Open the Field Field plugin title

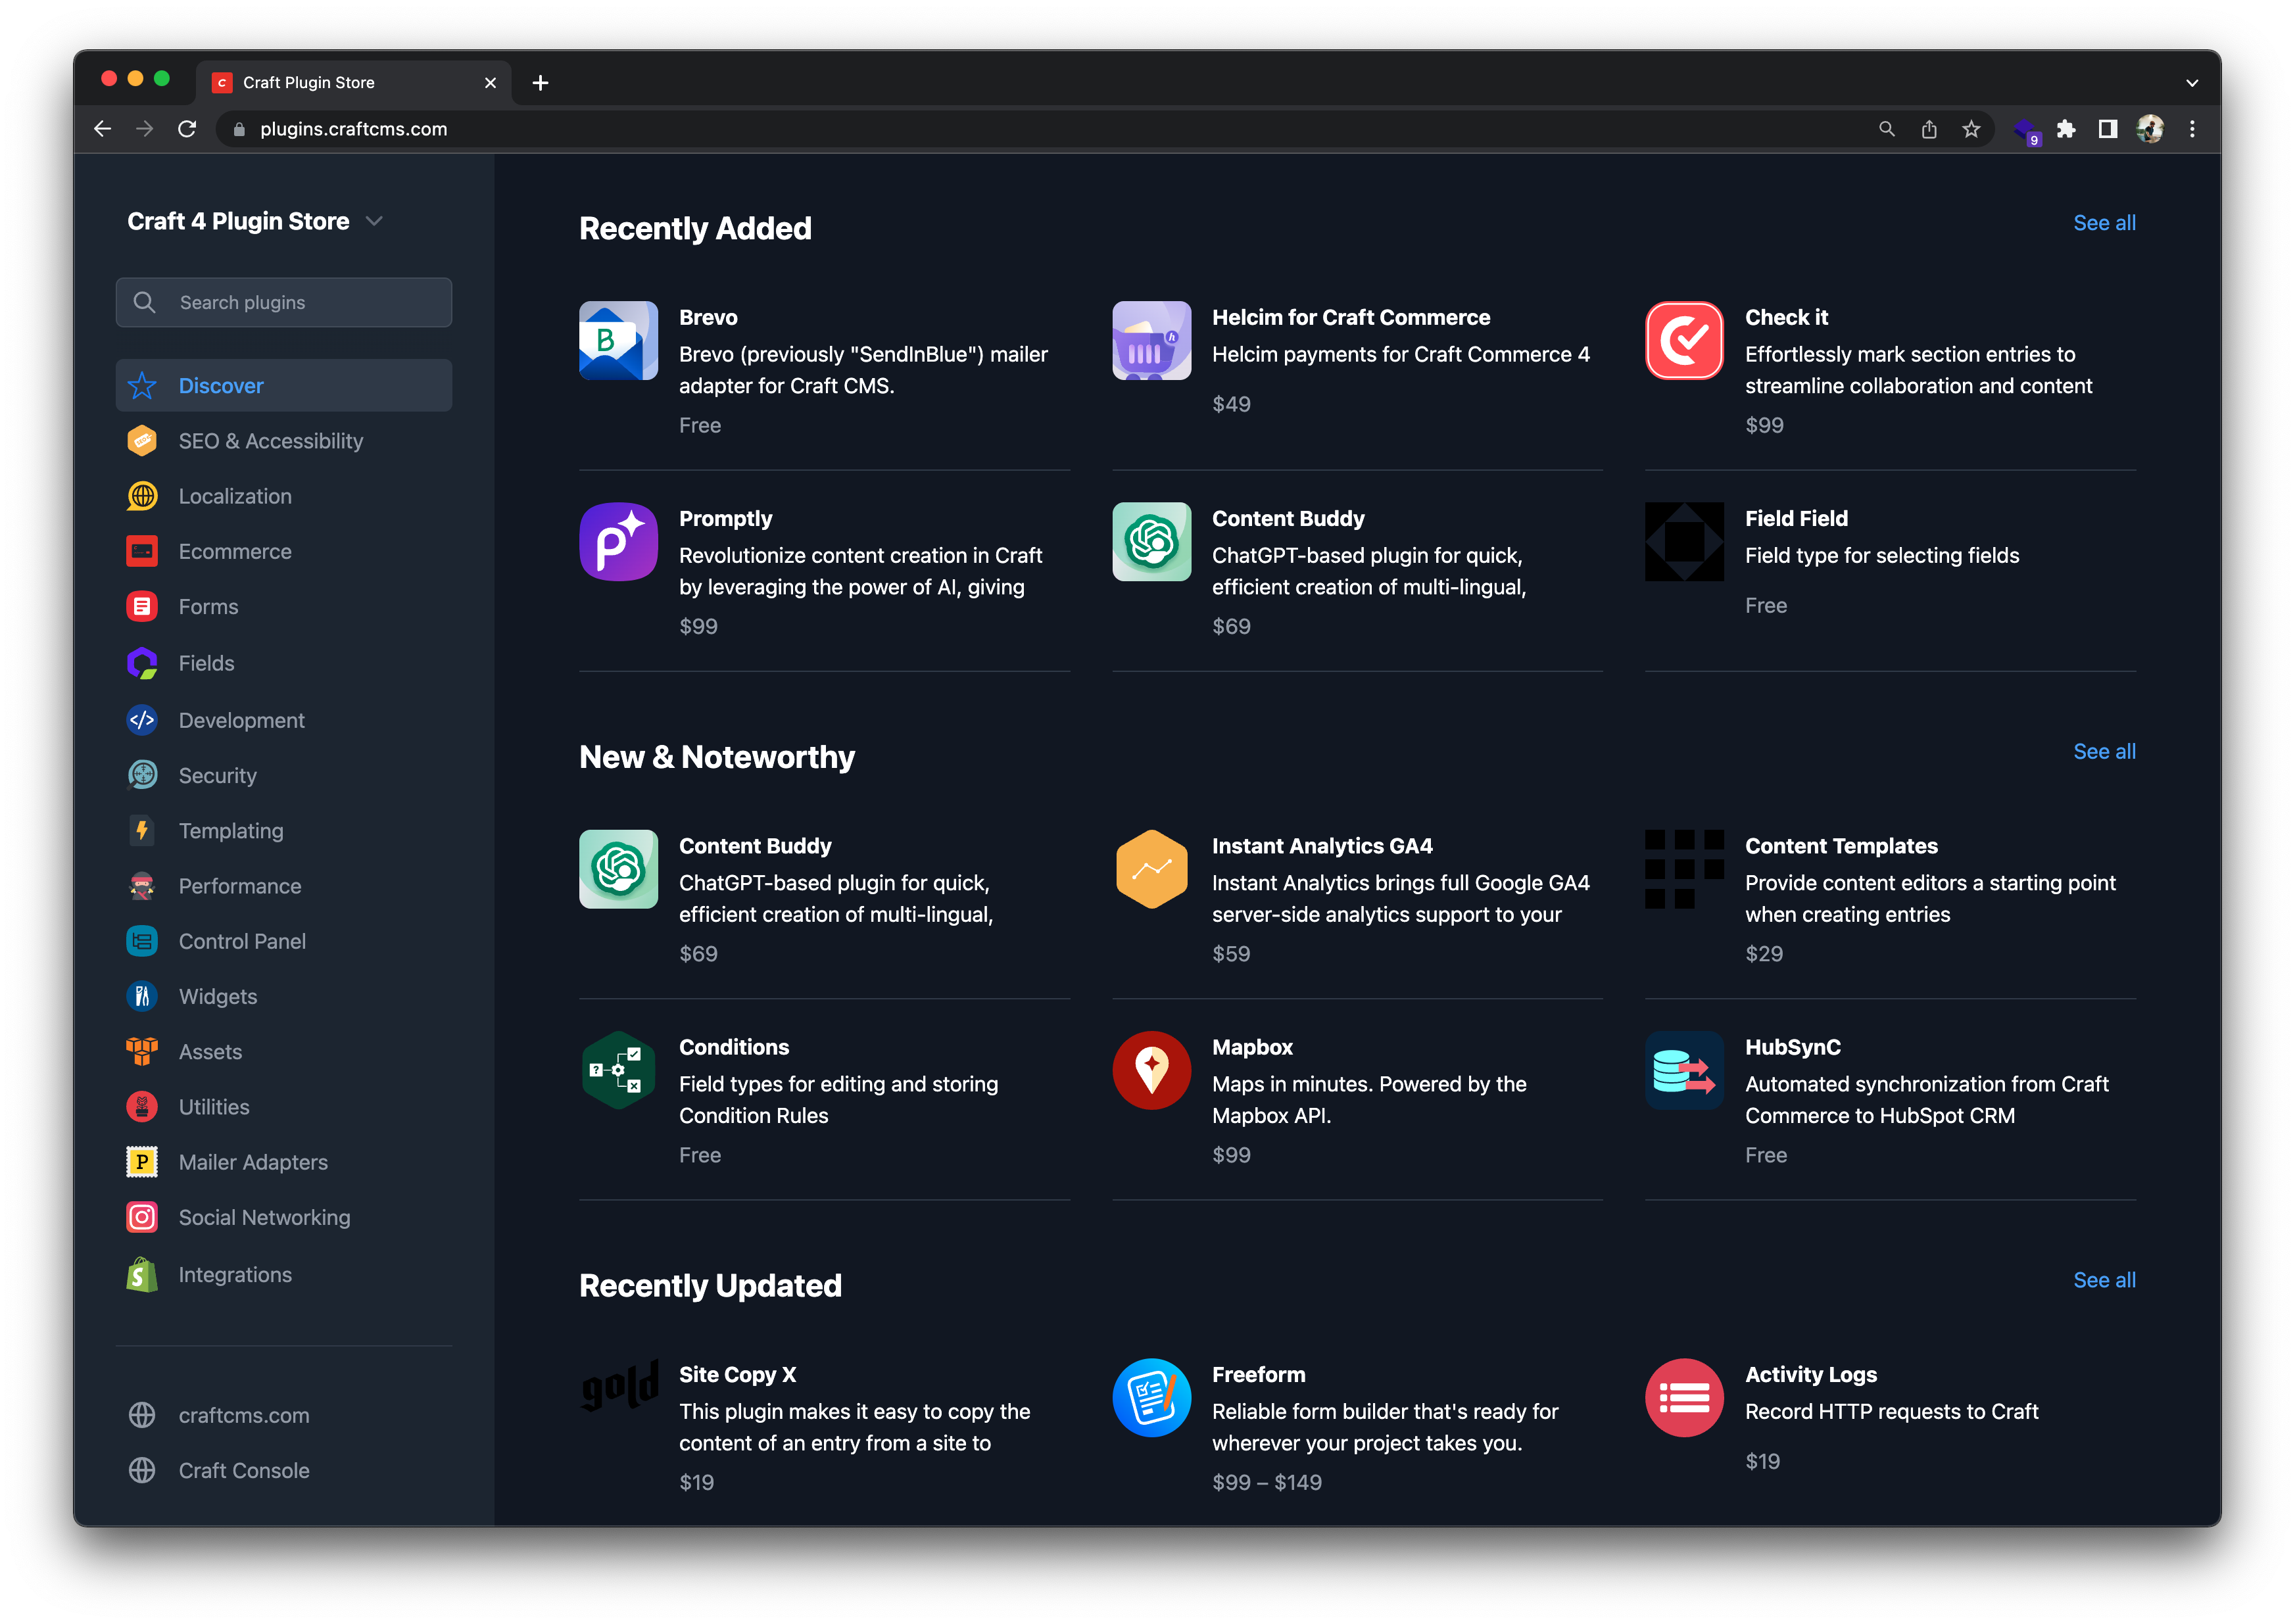1796,518
